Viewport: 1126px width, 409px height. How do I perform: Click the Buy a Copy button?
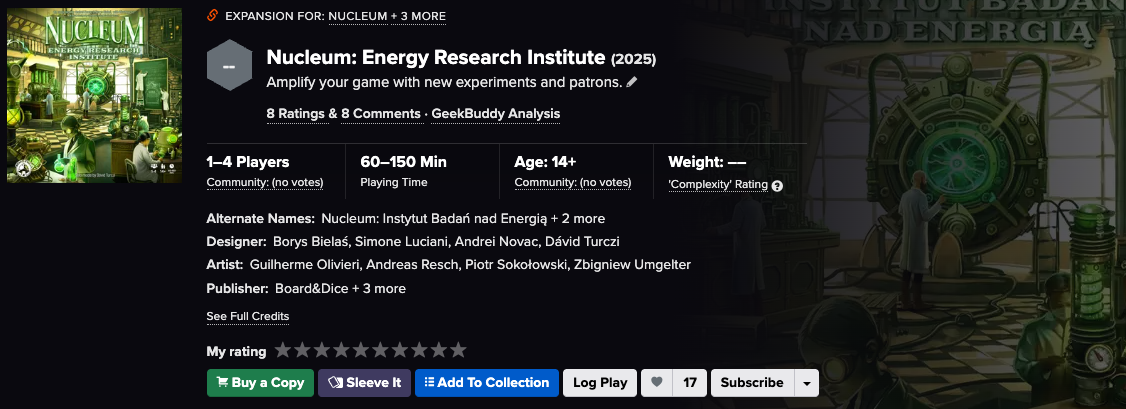pos(261,383)
